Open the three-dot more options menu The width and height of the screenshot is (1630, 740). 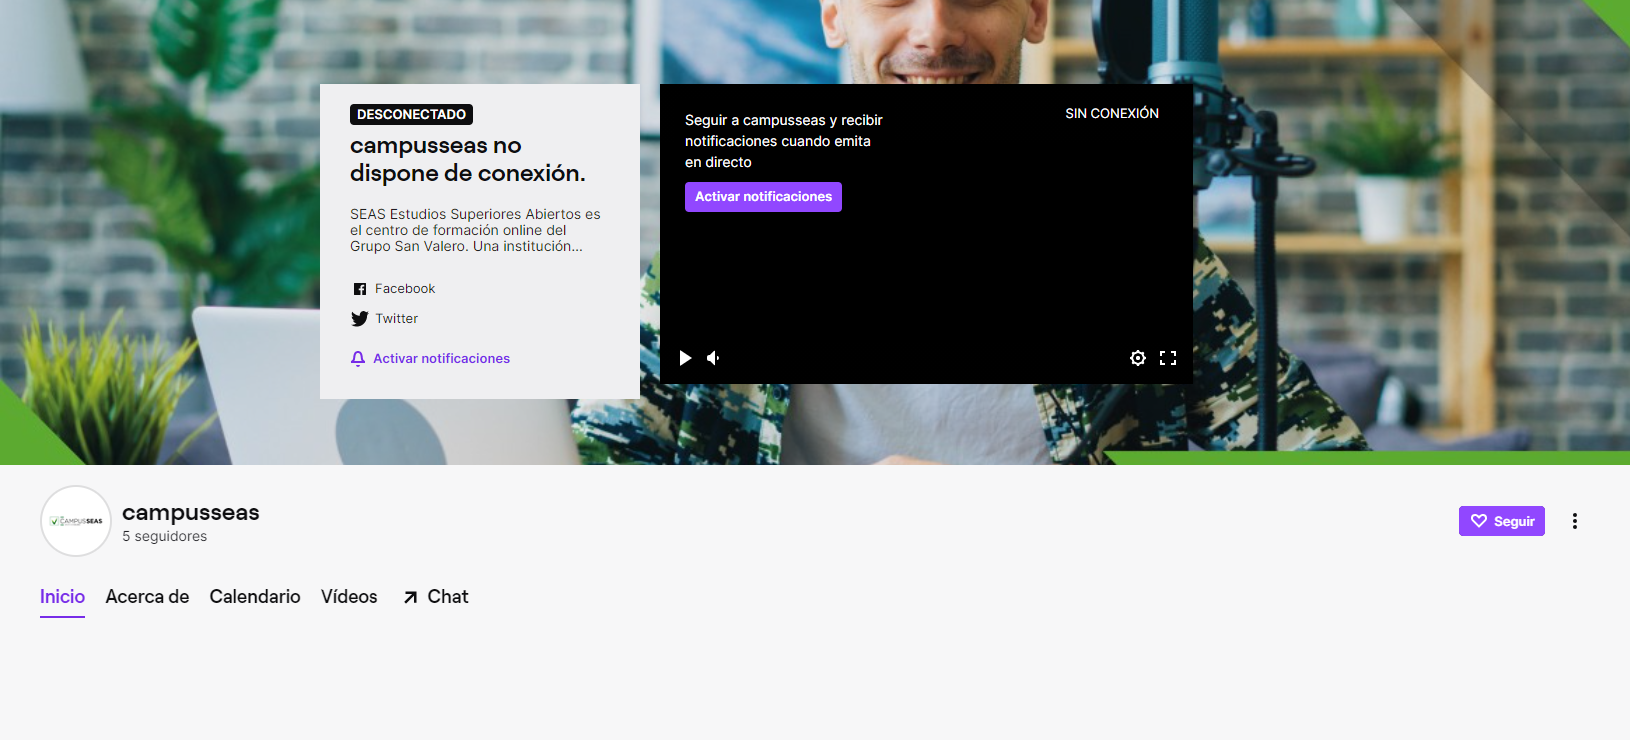1575,521
